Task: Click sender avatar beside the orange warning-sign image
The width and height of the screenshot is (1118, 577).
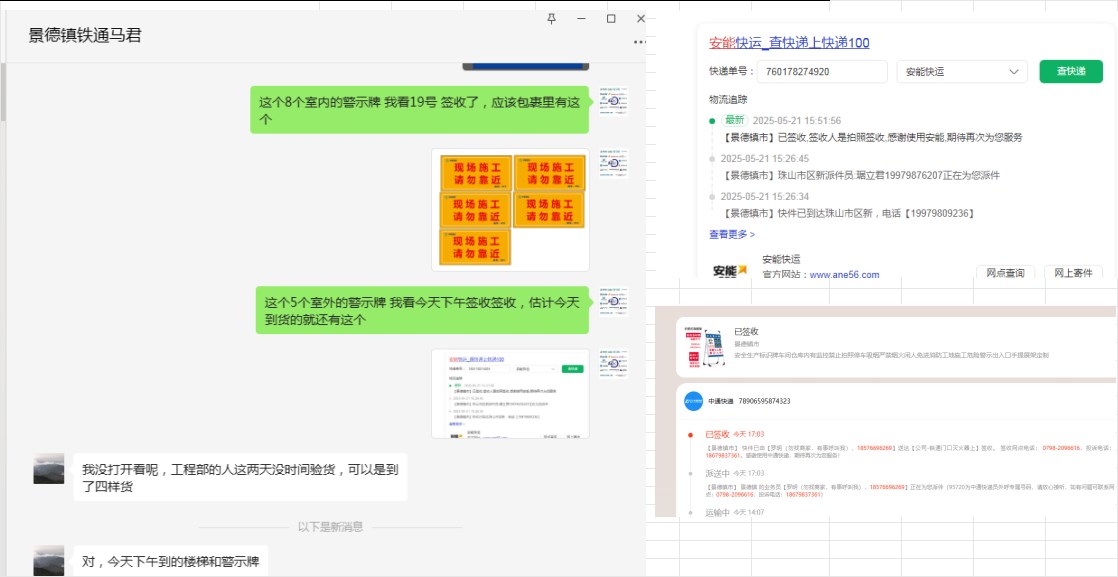Action: (x=613, y=163)
